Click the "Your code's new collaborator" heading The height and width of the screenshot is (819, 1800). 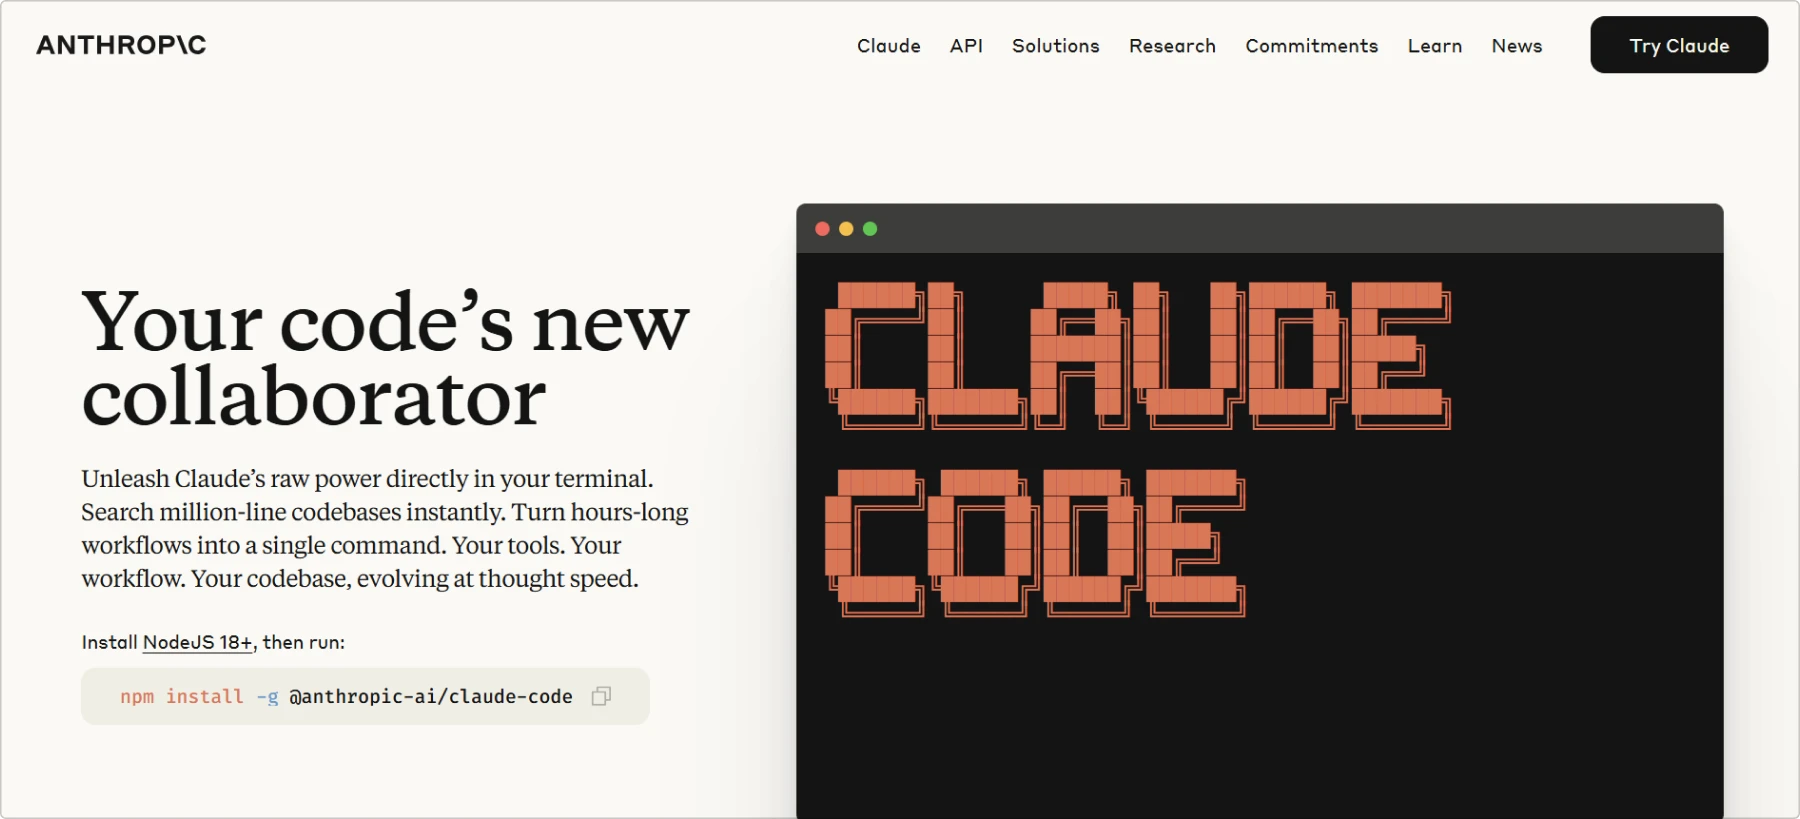coord(385,358)
